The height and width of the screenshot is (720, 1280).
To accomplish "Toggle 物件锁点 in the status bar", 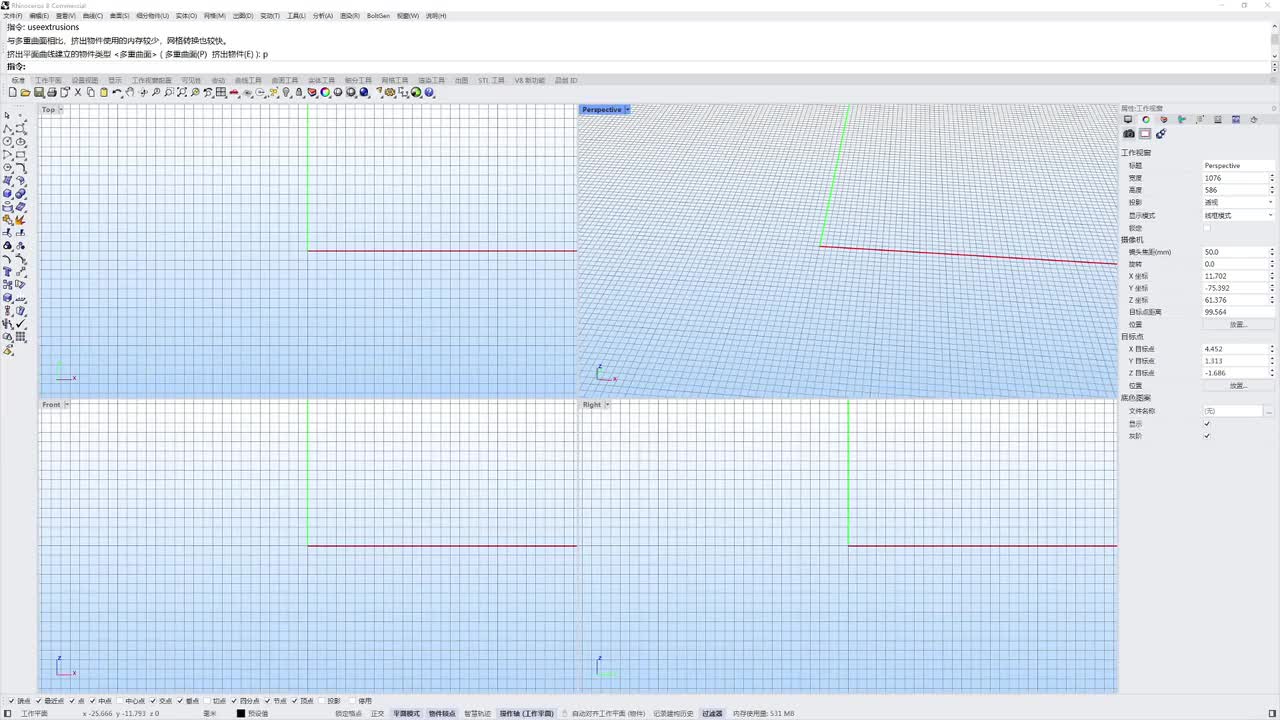I will [x=442, y=714].
